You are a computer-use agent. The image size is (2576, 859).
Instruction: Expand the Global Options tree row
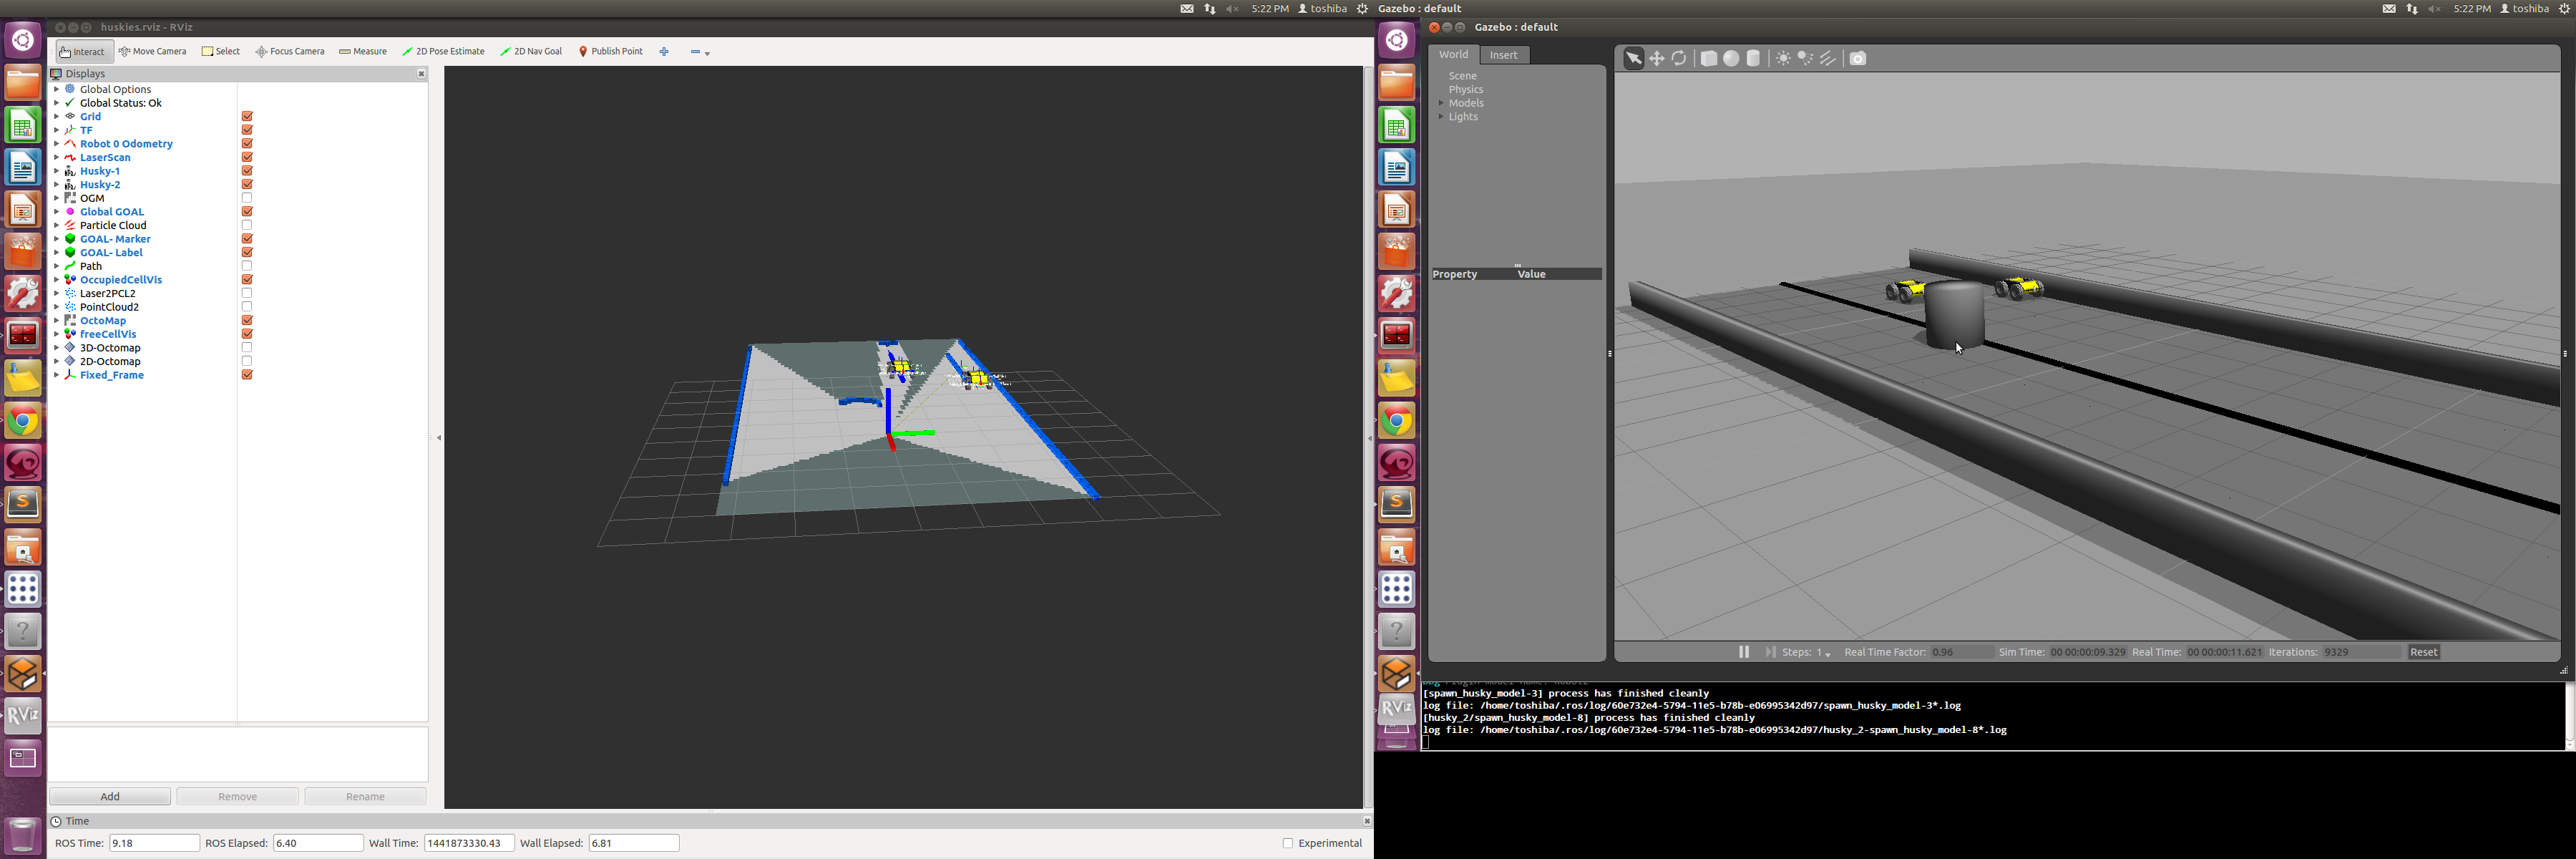tap(57, 89)
